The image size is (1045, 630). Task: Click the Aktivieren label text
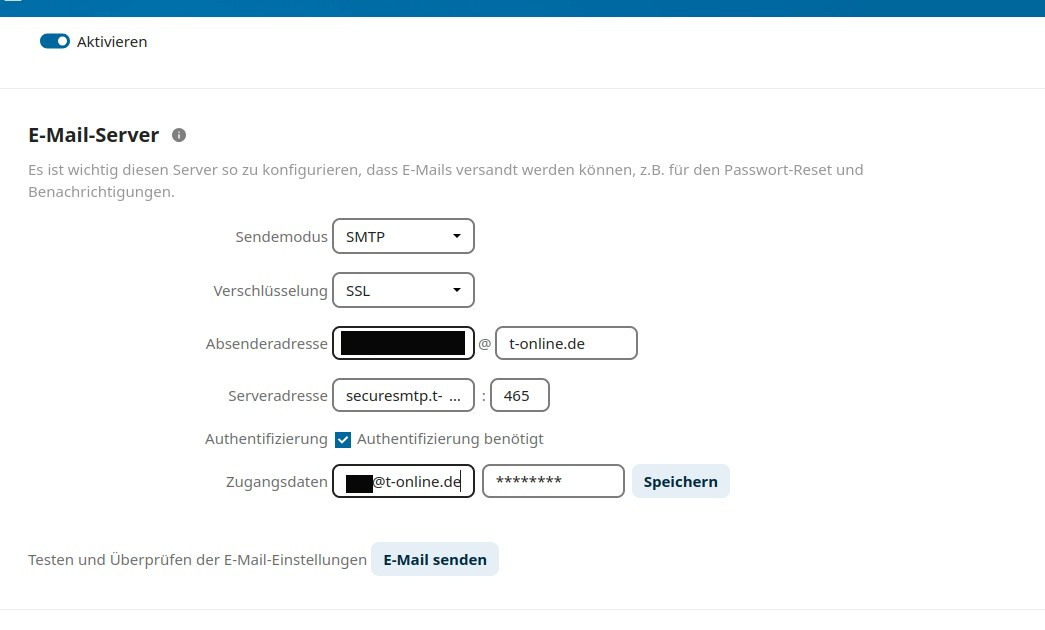tap(112, 42)
